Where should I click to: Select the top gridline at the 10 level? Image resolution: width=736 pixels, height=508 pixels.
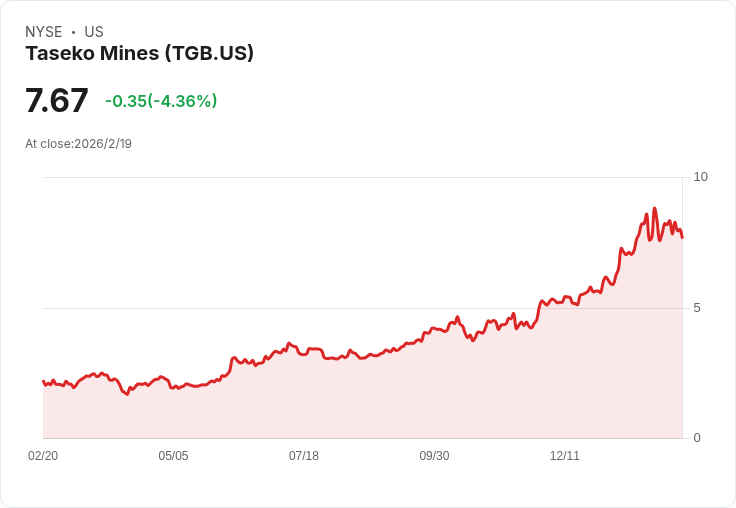pyautogui.click(x=362, y=177)
